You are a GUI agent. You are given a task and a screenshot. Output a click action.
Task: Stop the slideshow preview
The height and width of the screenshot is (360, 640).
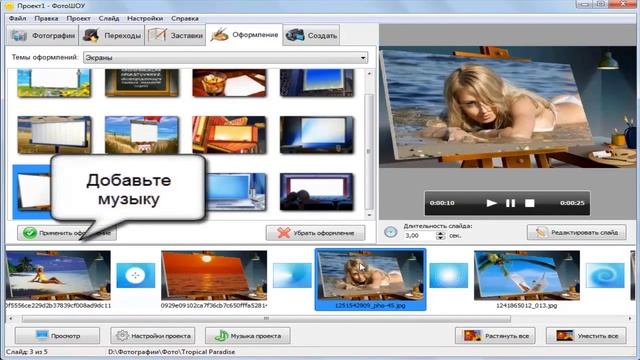[530, 203]
